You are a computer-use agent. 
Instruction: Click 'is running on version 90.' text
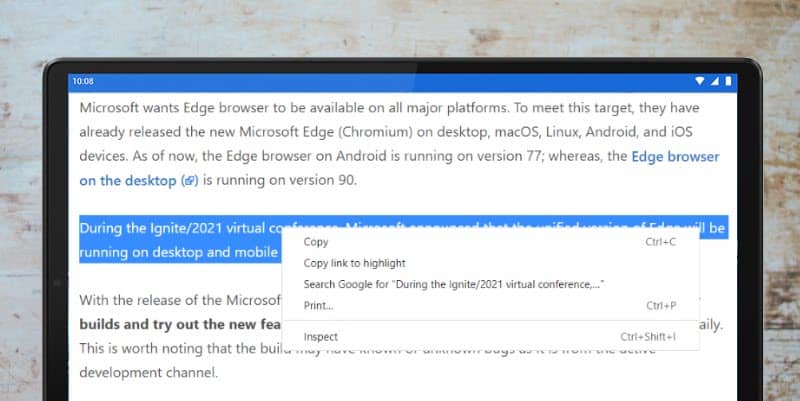(x=280, y=181)
